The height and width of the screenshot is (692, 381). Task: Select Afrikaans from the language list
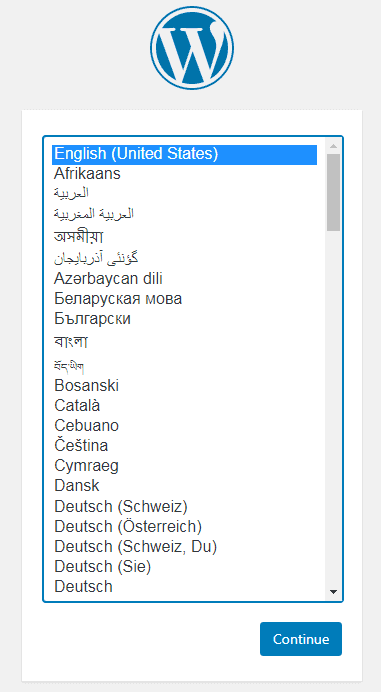(185, 174)
